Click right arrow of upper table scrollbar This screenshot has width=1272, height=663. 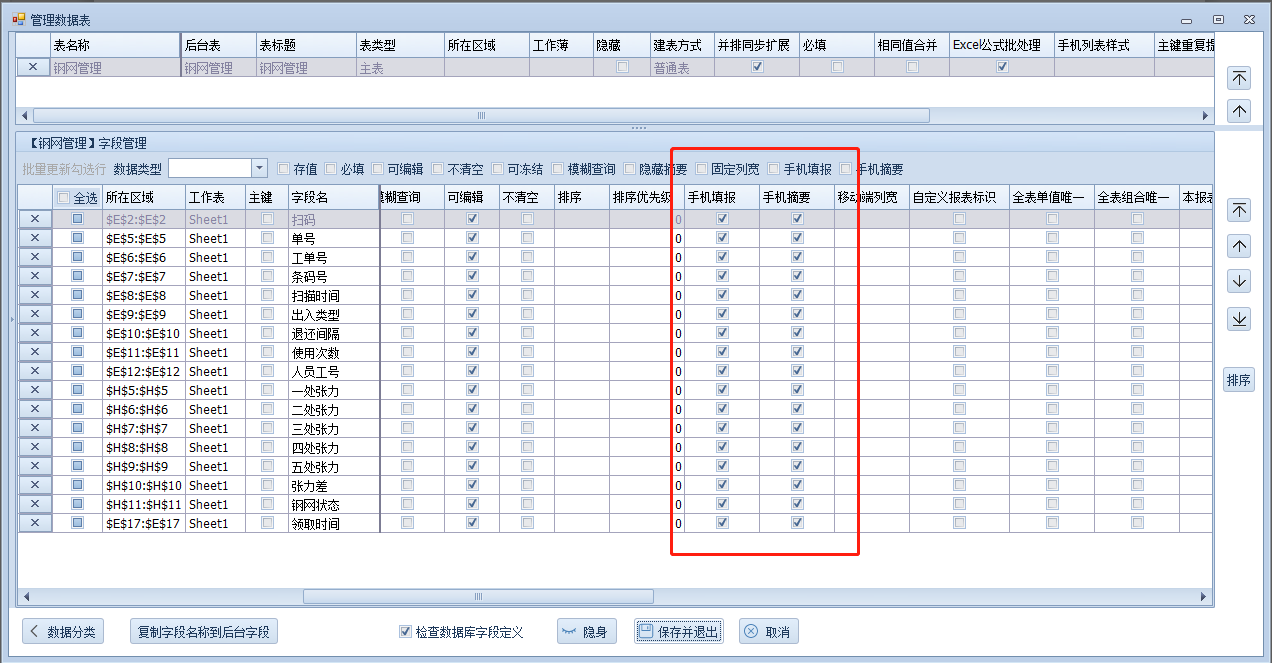tap(1204, 116)
